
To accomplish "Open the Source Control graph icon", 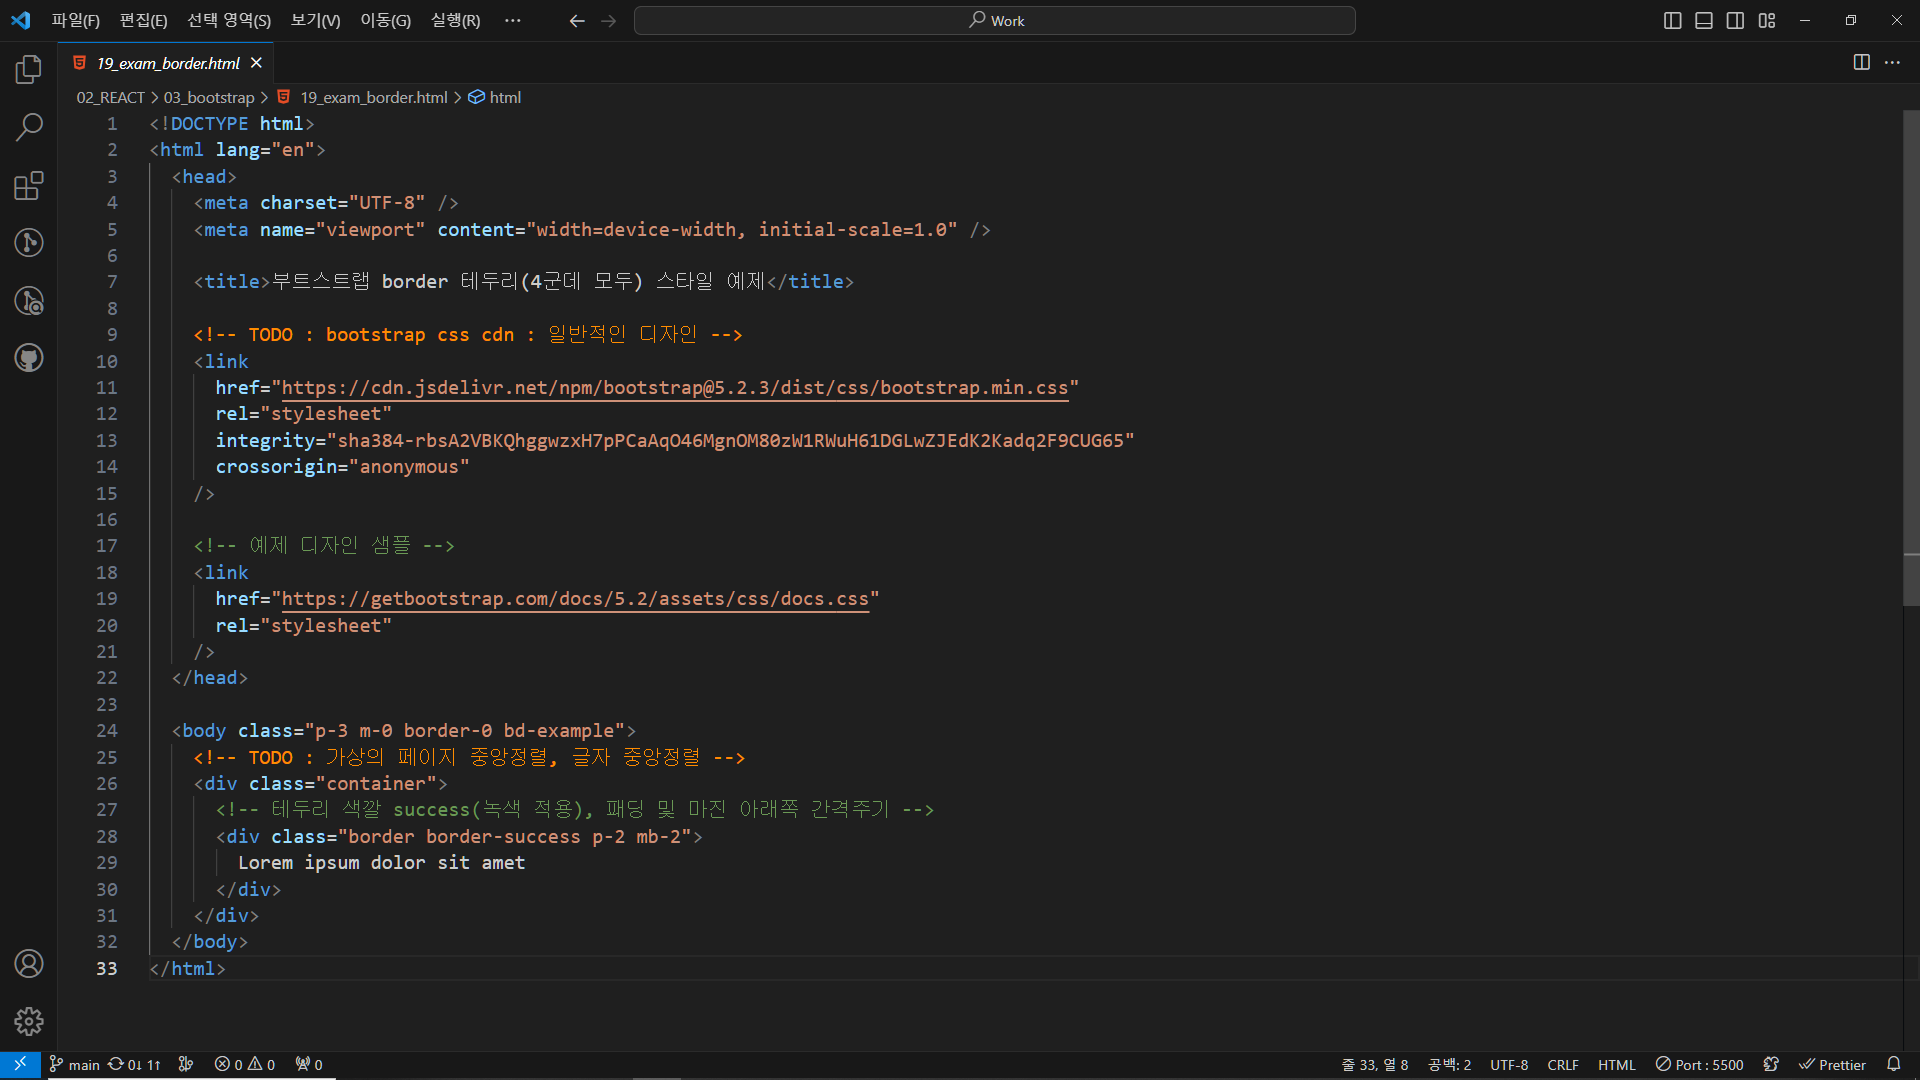I will tap(29, 243).
